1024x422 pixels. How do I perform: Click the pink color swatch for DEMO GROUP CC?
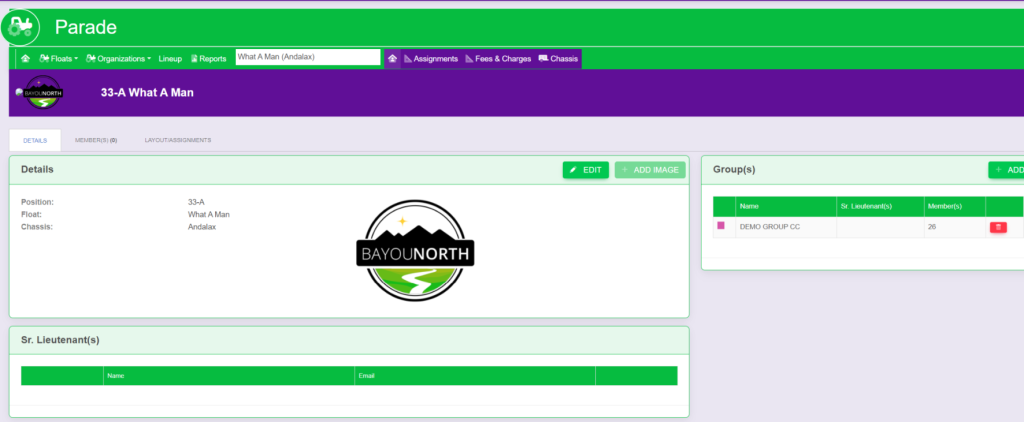point(720,226)
